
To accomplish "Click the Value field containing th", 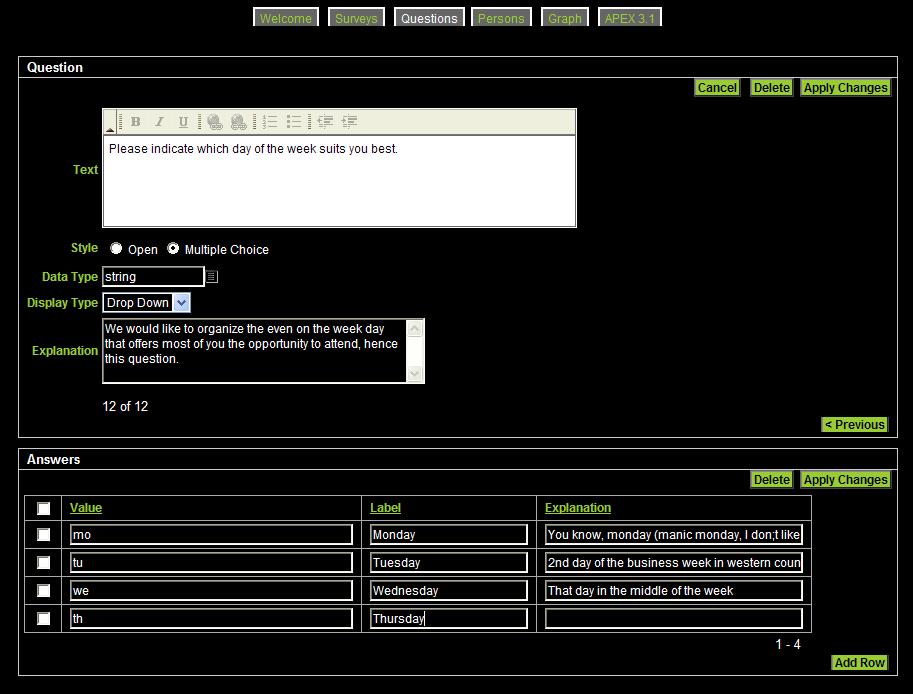I will [x=211, y=618].
